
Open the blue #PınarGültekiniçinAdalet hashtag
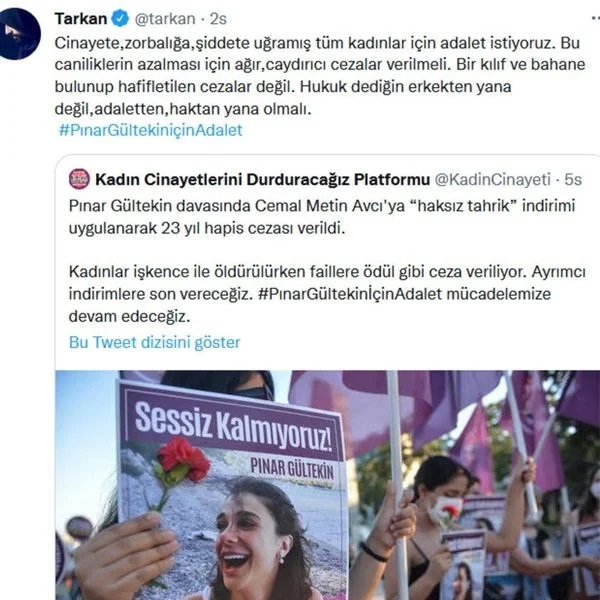coord(151,130)
